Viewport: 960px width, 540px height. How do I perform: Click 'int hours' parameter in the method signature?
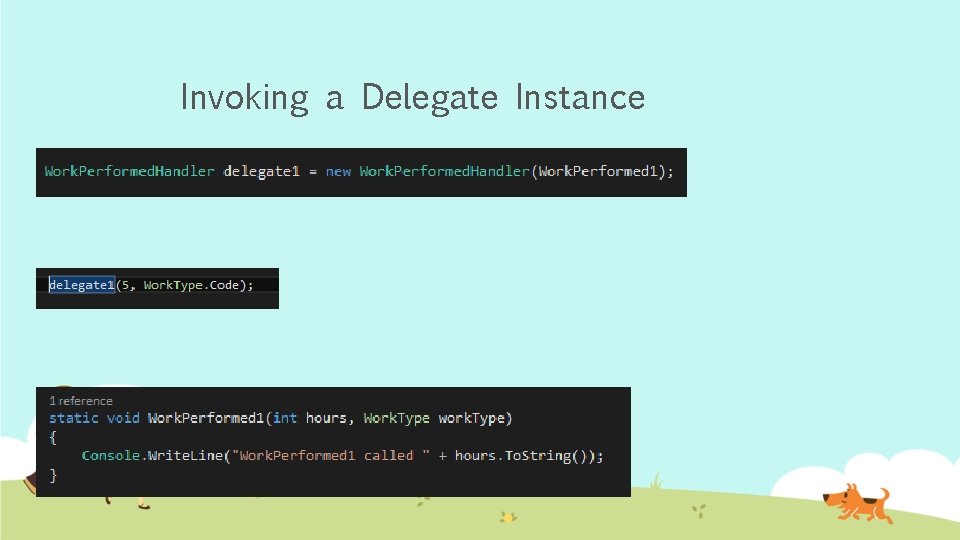click(310, 418)
